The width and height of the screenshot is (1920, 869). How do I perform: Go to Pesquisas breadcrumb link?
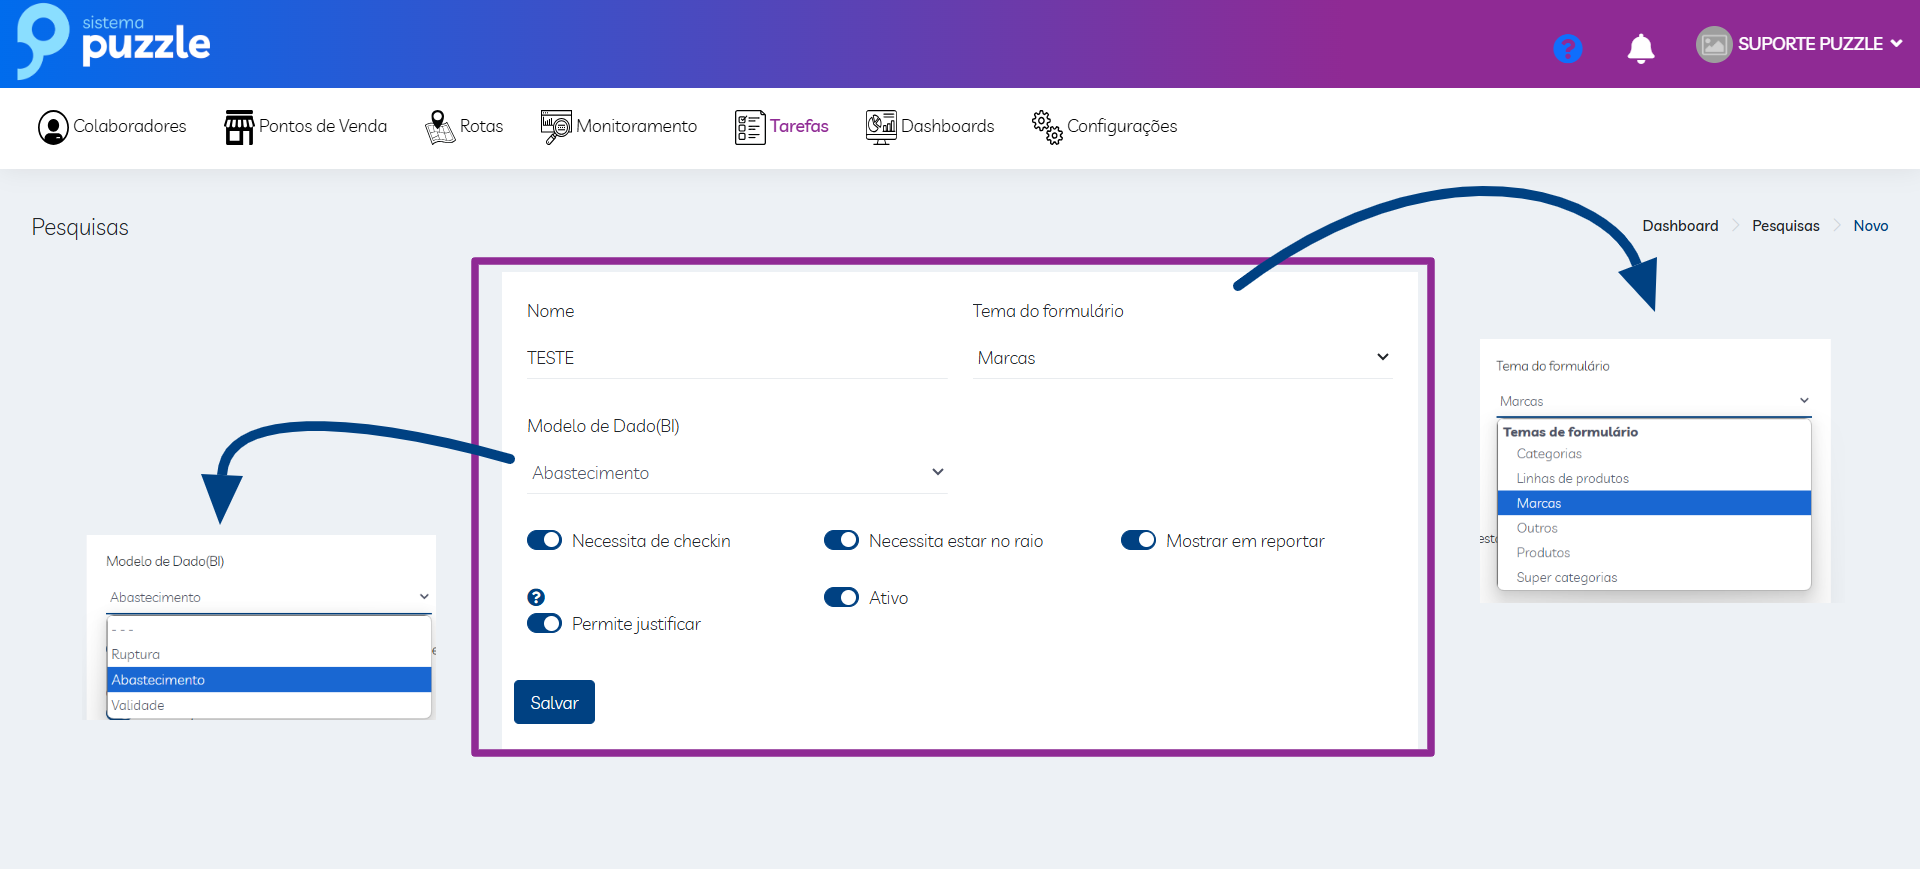(1785, 226)
